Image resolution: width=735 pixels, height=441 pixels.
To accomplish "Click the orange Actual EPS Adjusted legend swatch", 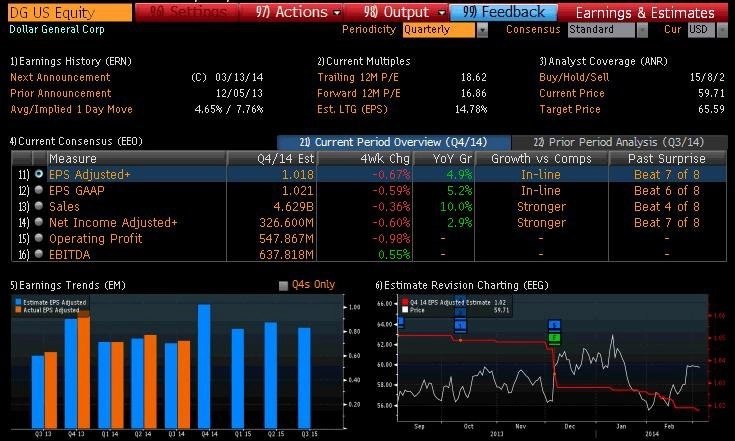I will (x=18, y=310).
